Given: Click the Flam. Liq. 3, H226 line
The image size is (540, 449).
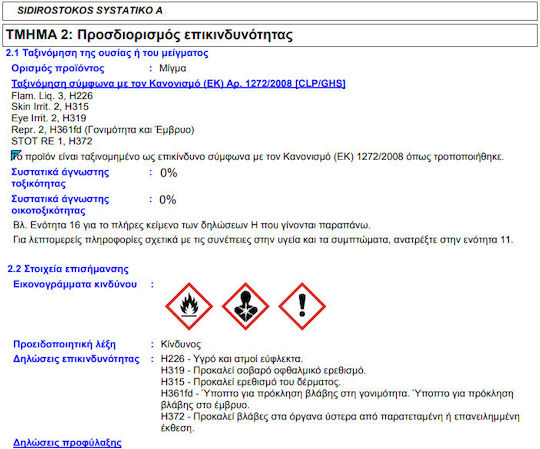Looking at the screenshot, I should (52, 96).
